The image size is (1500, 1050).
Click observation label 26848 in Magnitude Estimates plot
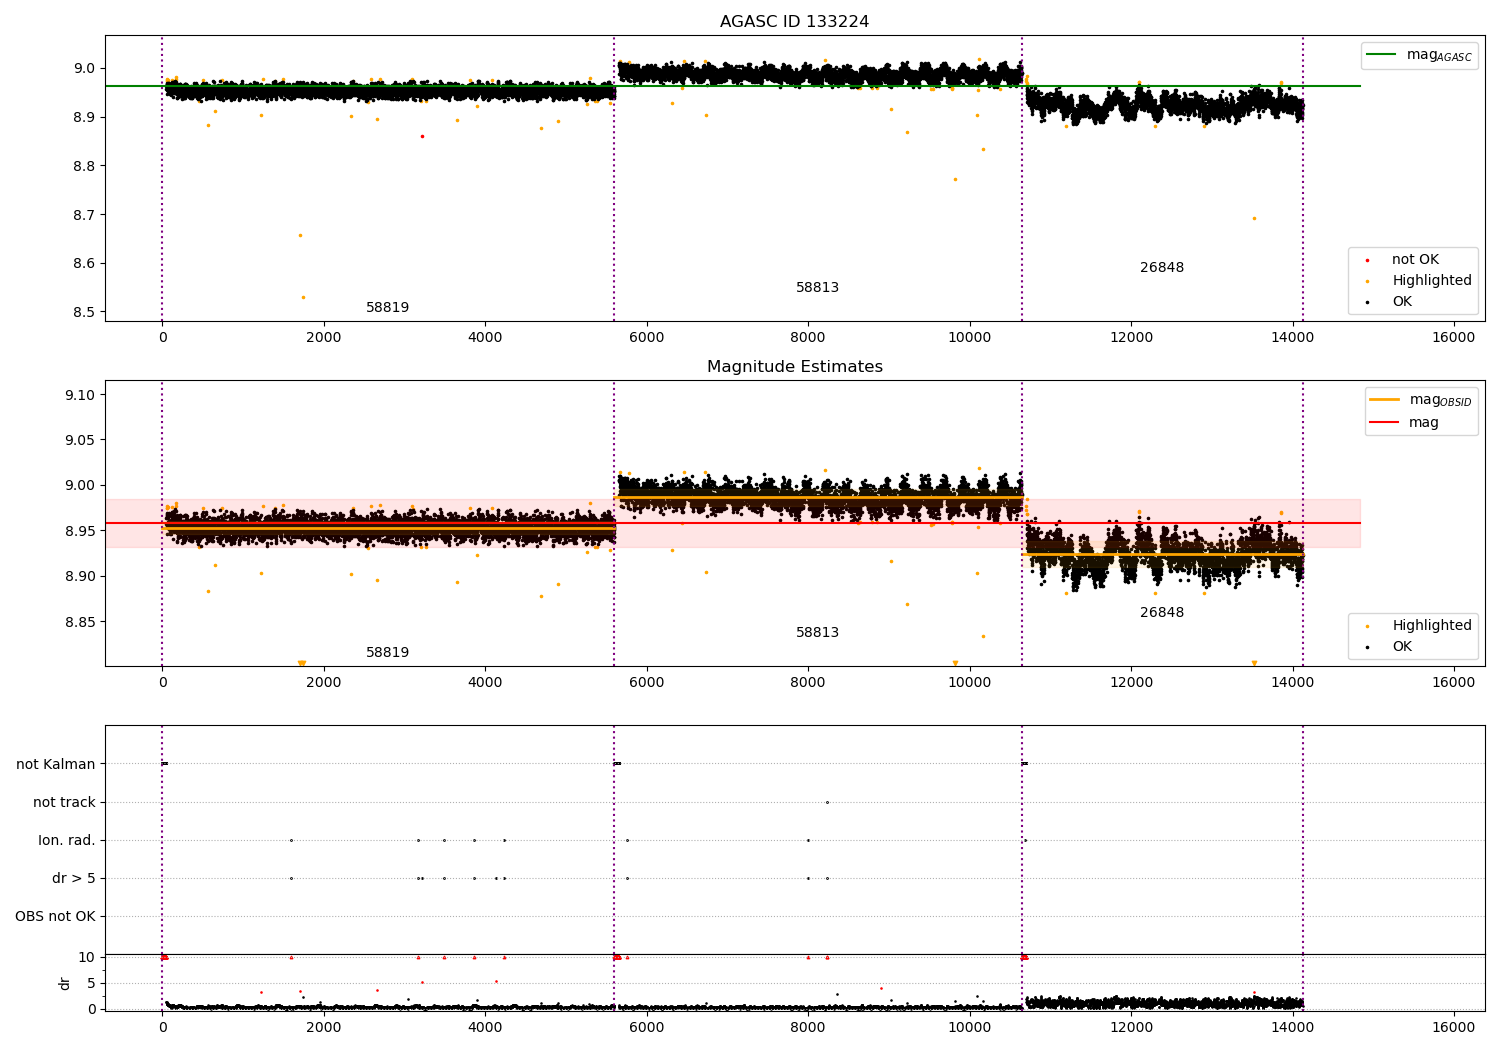pyautogui.click(x=1161, y=613)
